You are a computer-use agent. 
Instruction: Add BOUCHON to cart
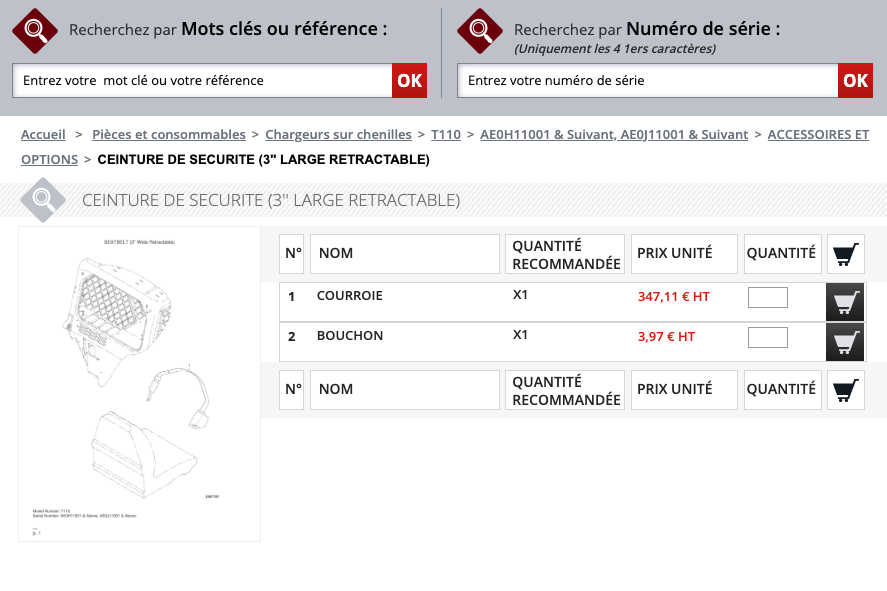click(x=845, y=342)
